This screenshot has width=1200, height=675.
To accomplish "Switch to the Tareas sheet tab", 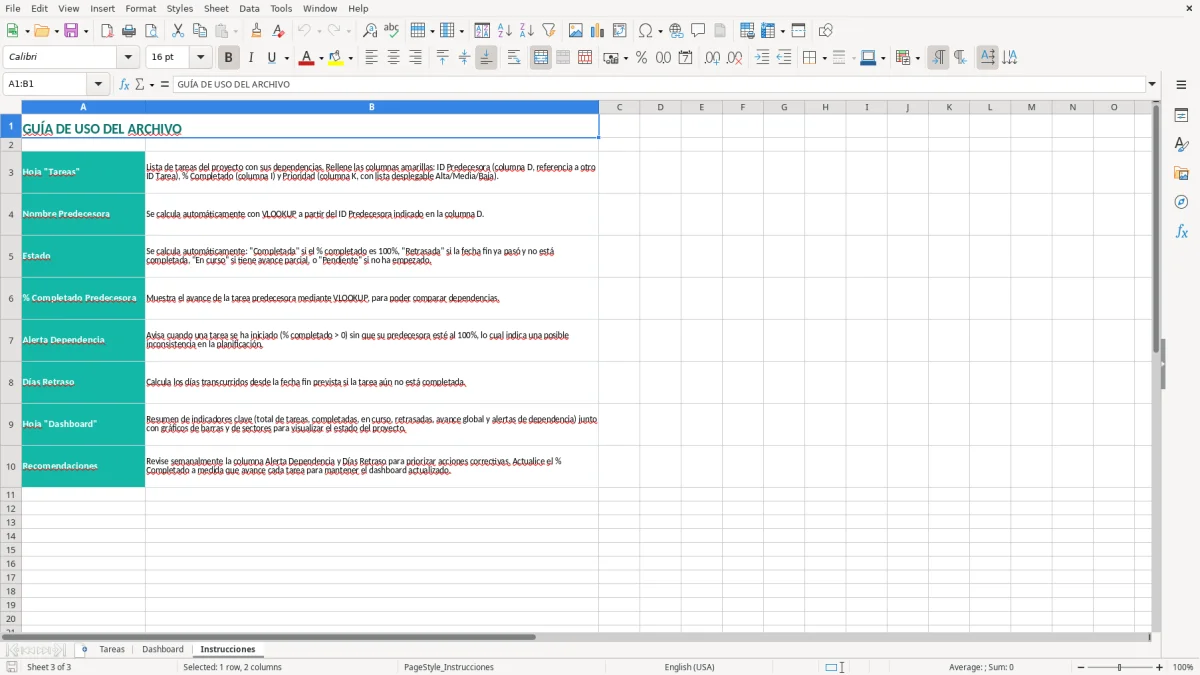I will coord(112,650).
